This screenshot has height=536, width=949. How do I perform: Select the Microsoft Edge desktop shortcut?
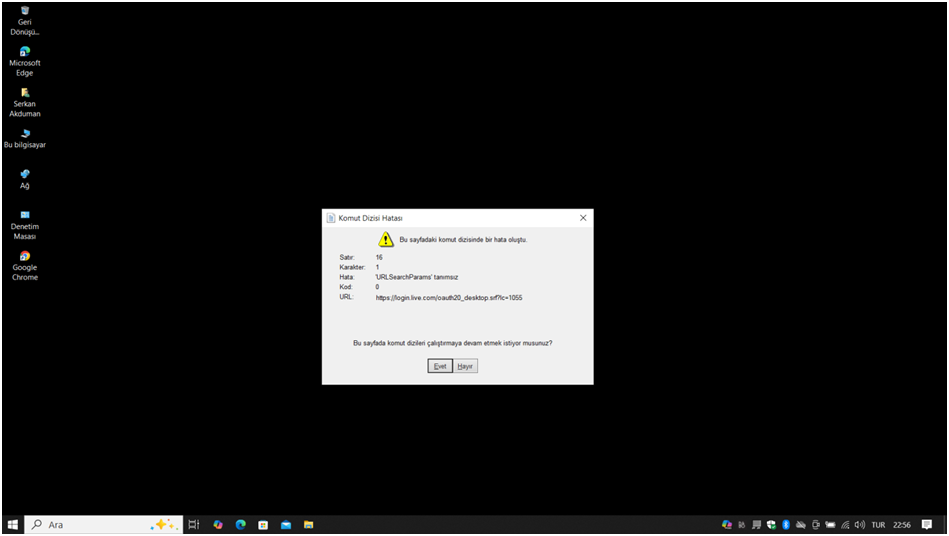point(24,61)
